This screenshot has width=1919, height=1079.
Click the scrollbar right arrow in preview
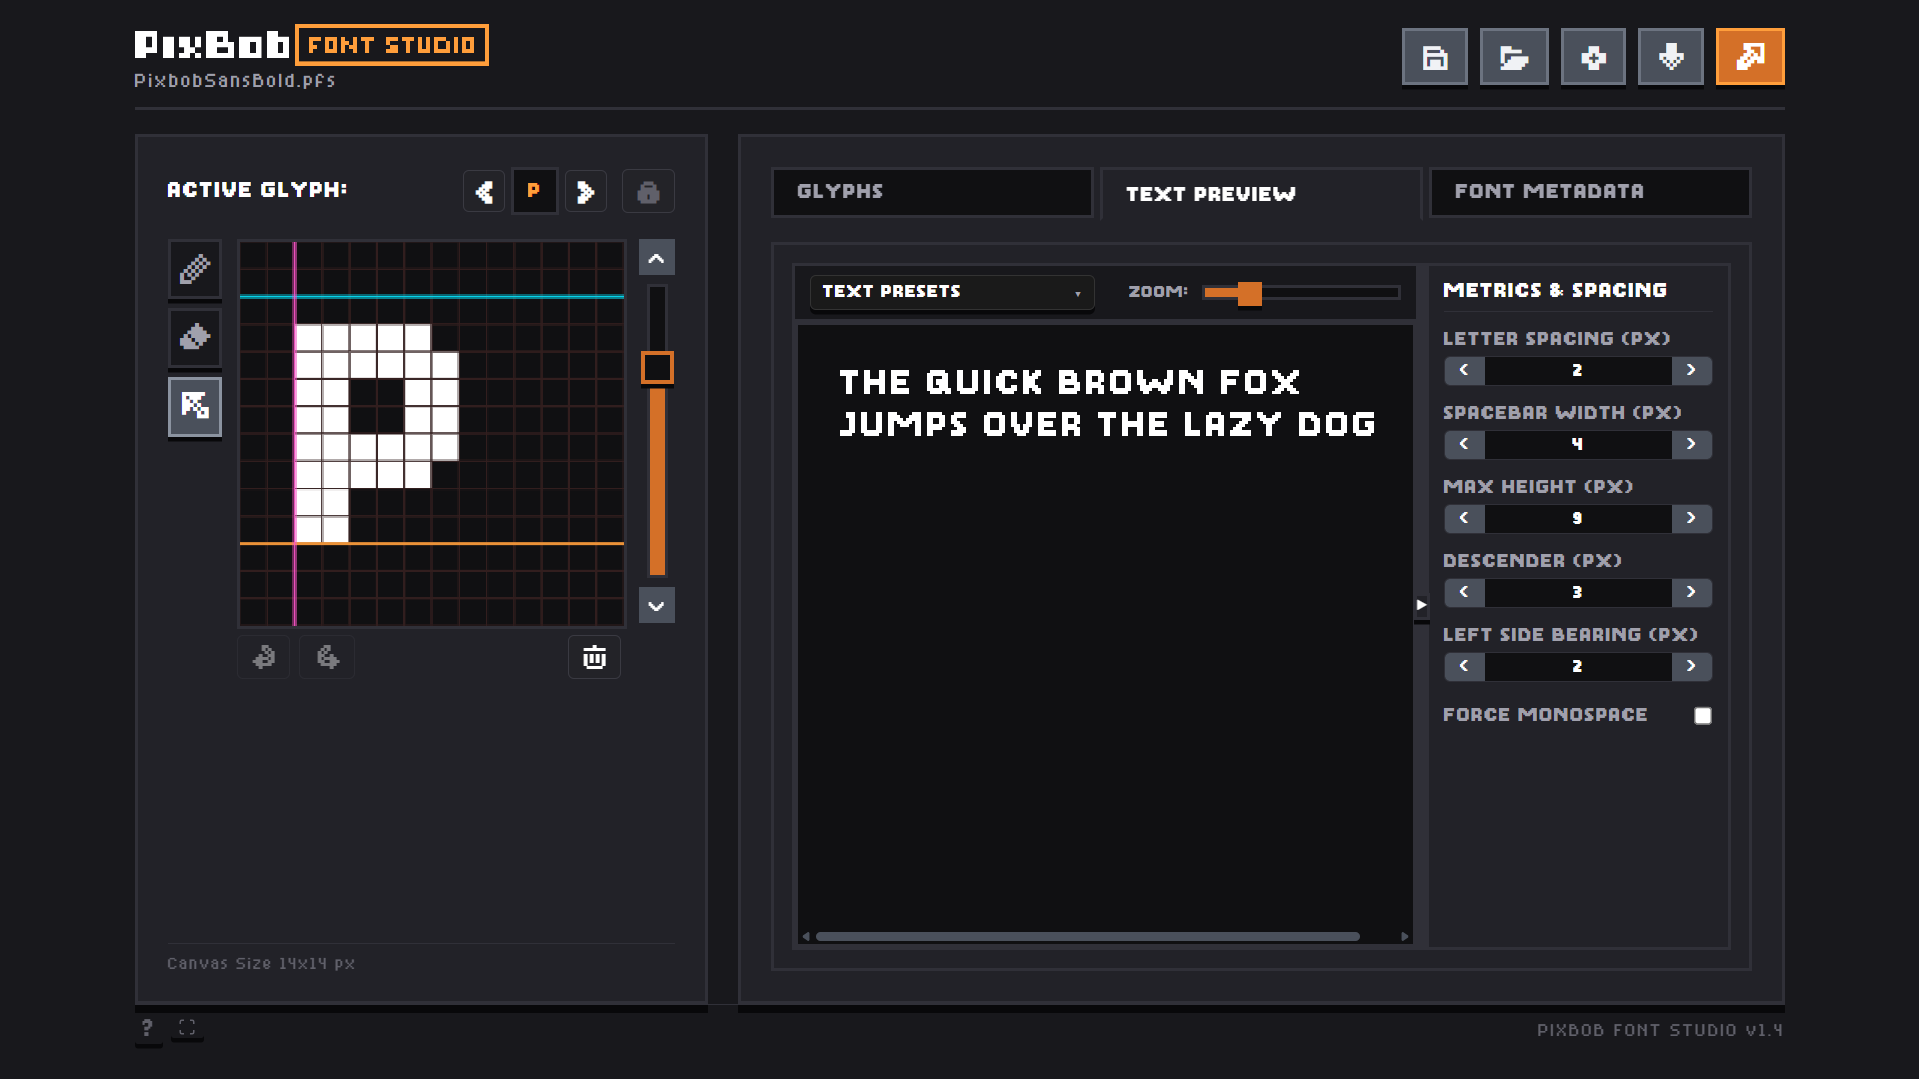[1405, 937]
